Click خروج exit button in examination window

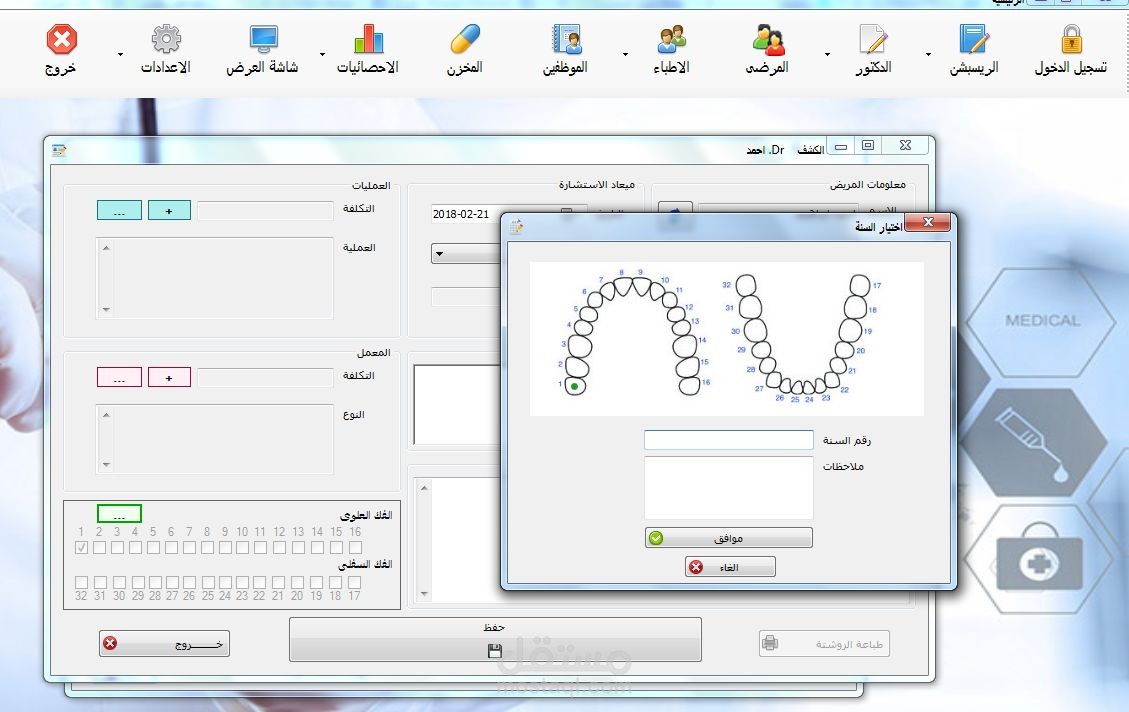[x=164, y=644]
